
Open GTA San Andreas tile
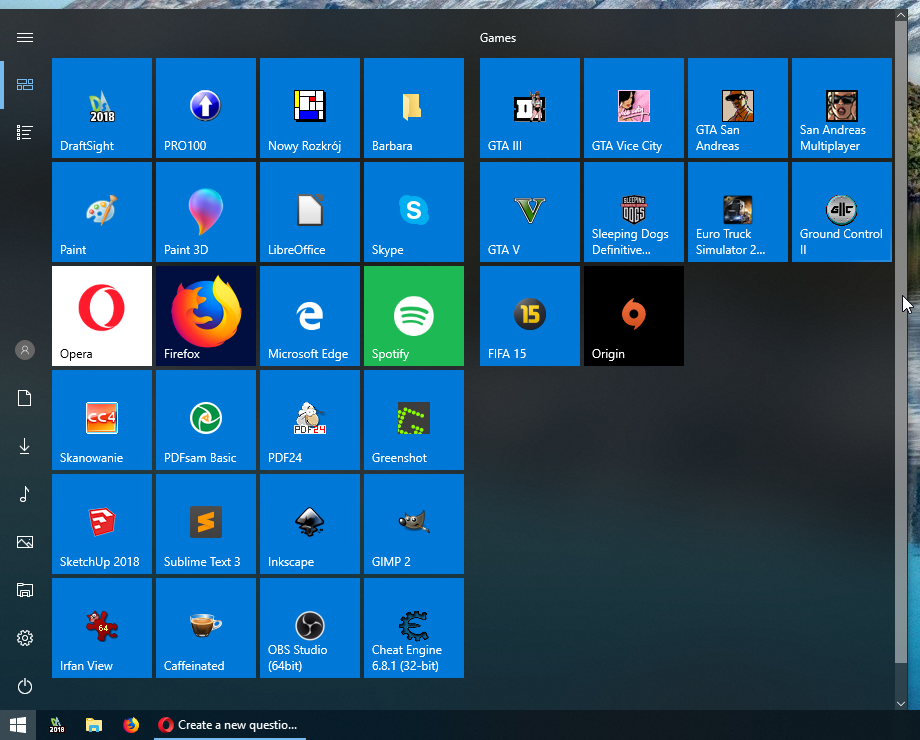(738, 108)
